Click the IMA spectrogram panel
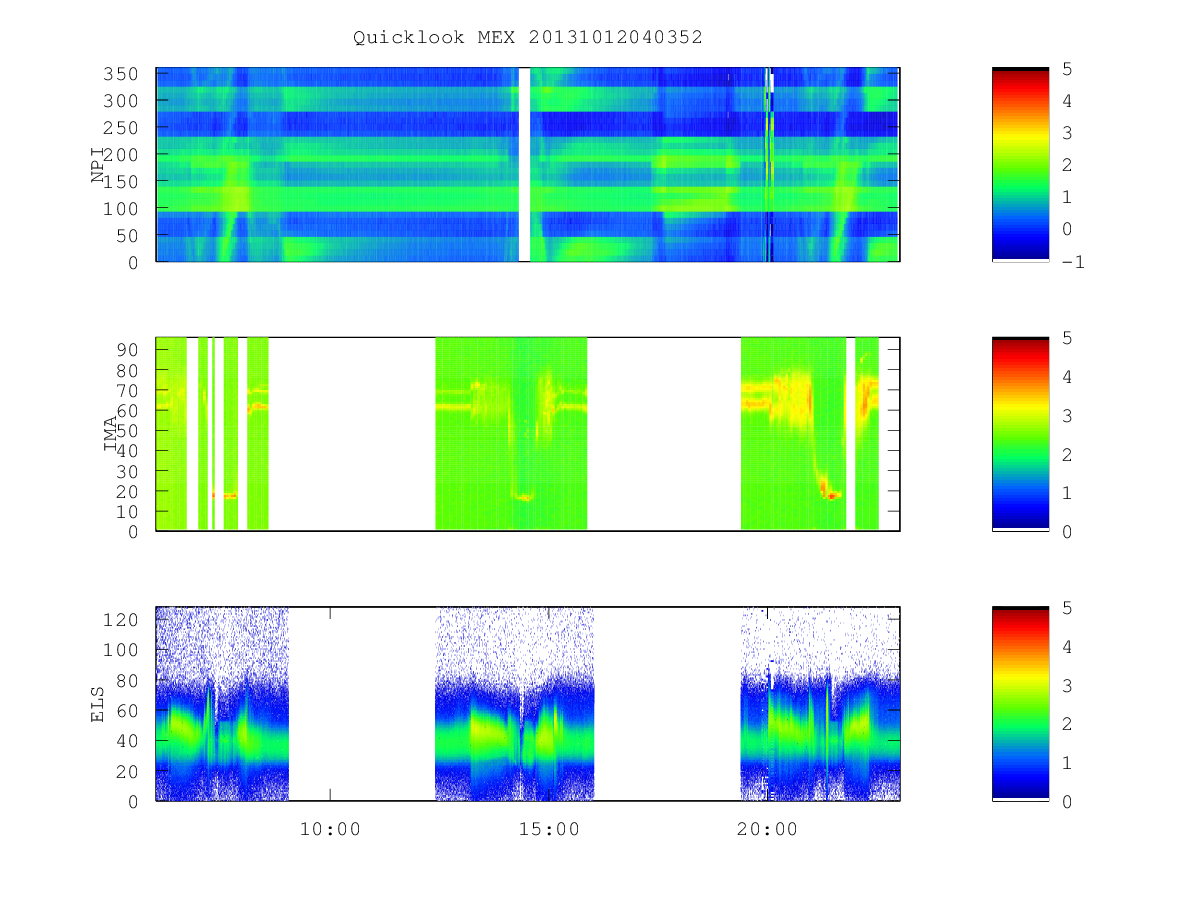Image resolution: width=1200 pixels, height=900 pixels. (x=528, y=434)
